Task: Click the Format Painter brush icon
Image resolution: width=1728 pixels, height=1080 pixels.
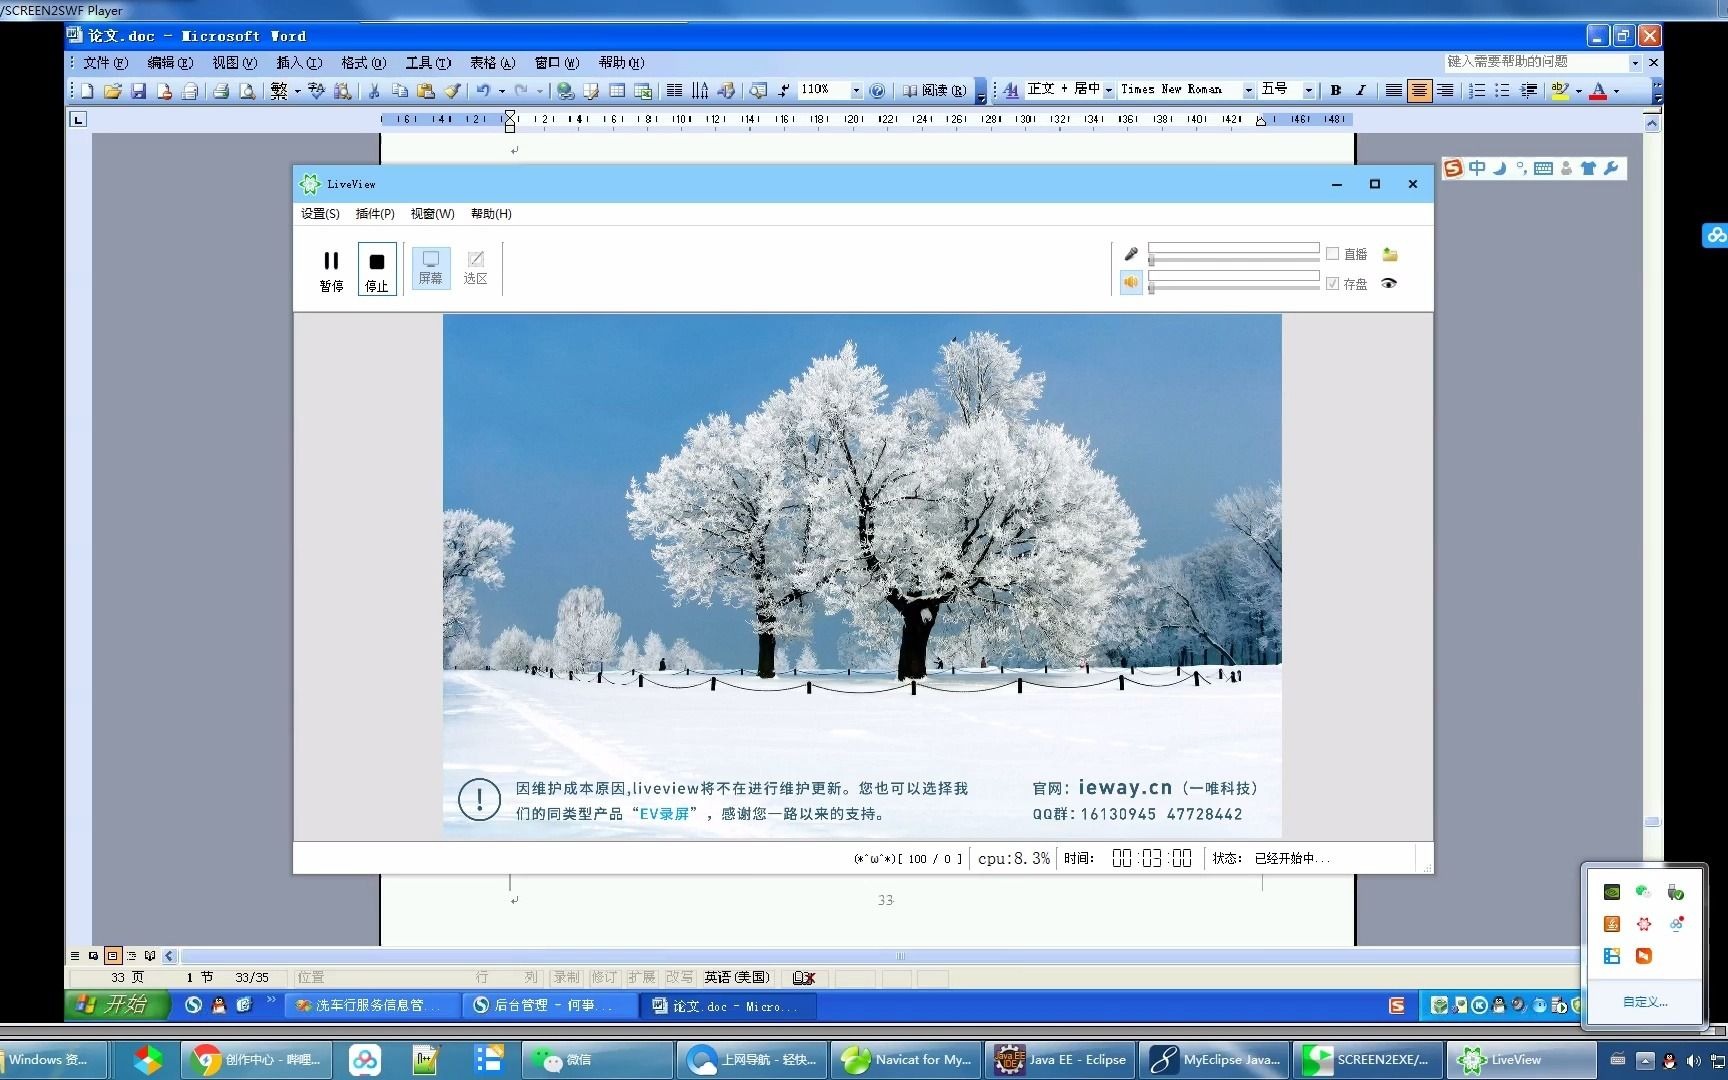Action: (452, 91)
